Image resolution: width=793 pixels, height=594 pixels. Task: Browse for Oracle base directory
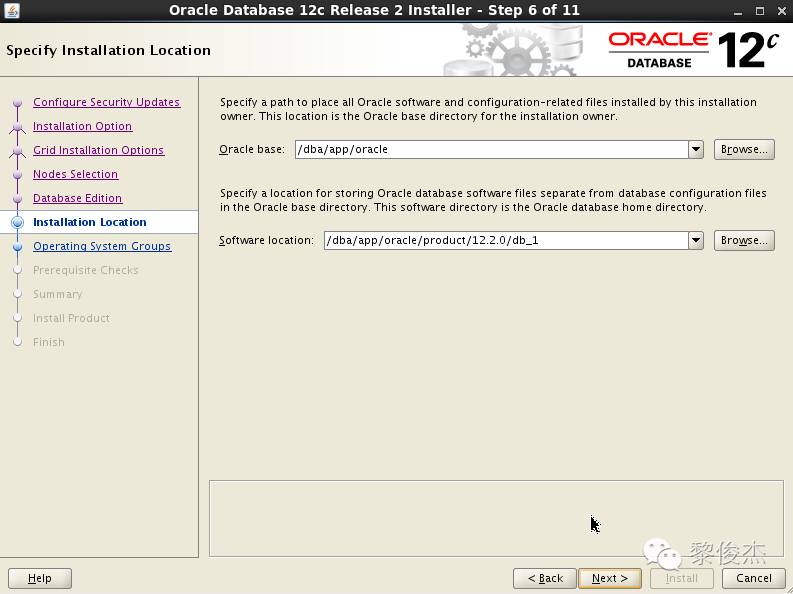pos(744,149)
